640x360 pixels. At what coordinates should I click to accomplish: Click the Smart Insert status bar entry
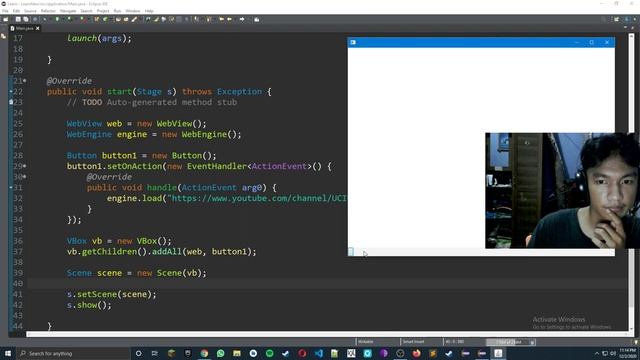pyautogui.click(x=413, y=342)
